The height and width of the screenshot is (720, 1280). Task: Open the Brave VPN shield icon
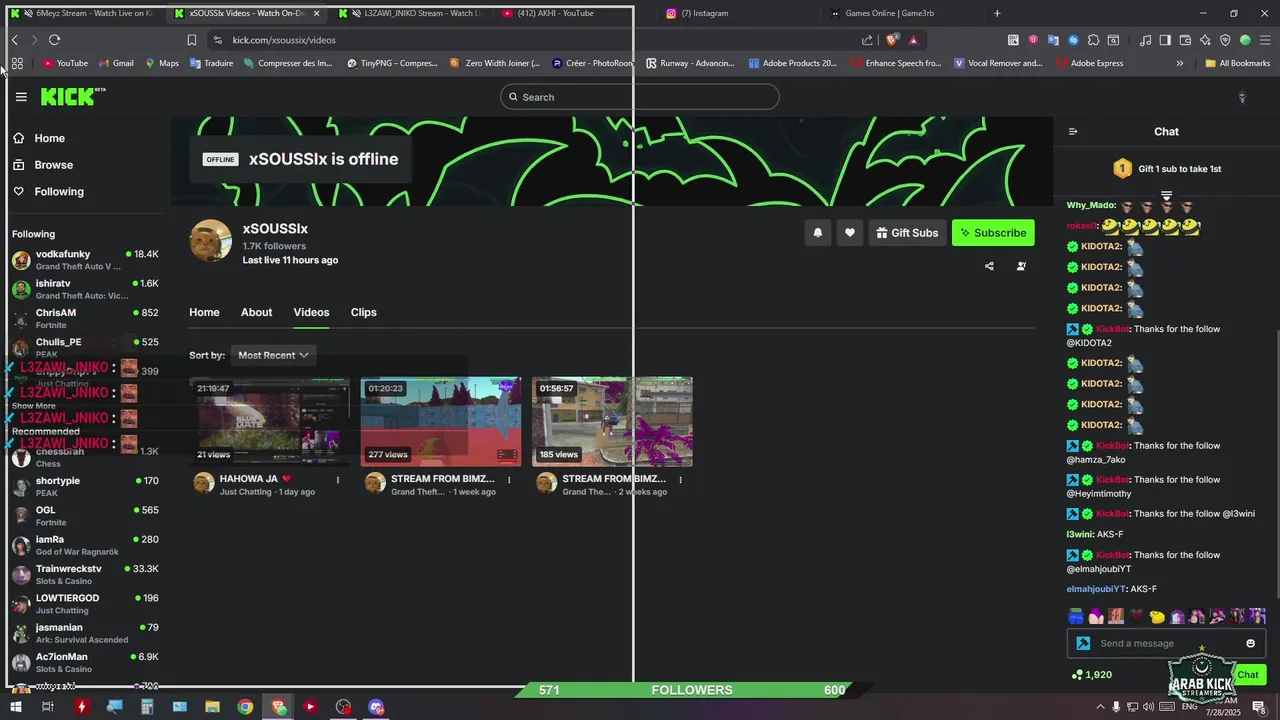pos(1225,40)
